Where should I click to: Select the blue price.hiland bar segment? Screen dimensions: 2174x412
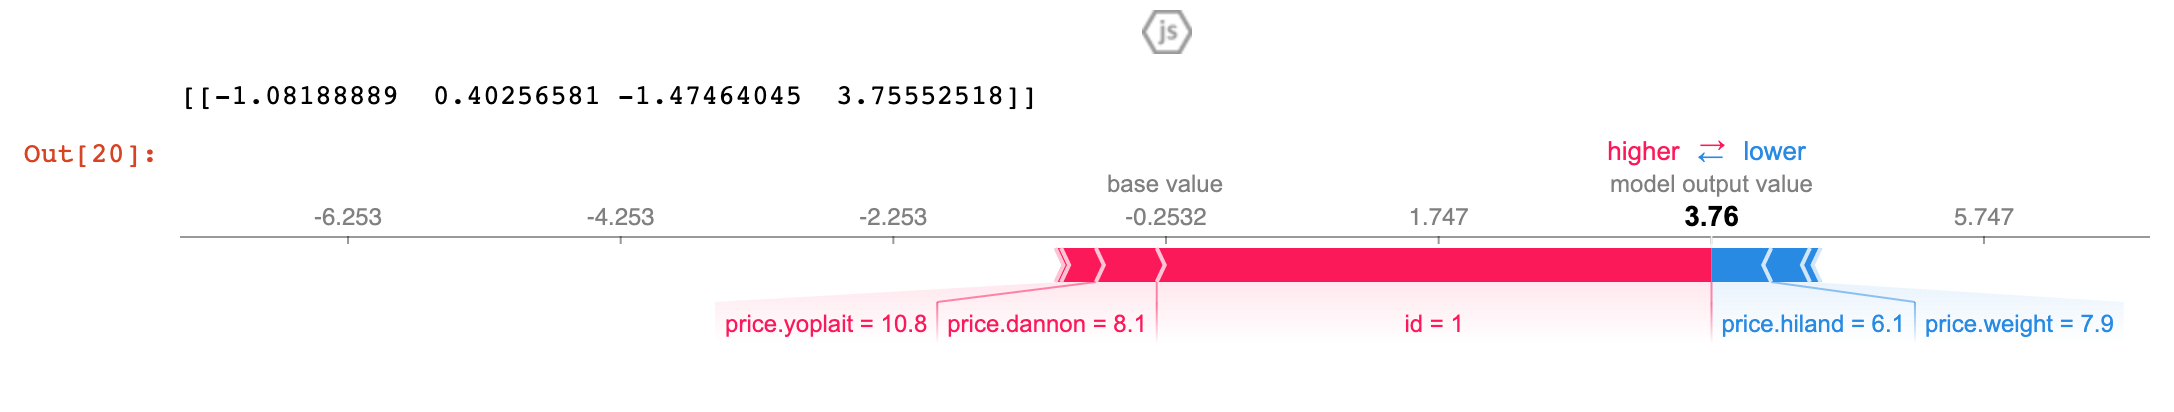tap(1738, 265)
